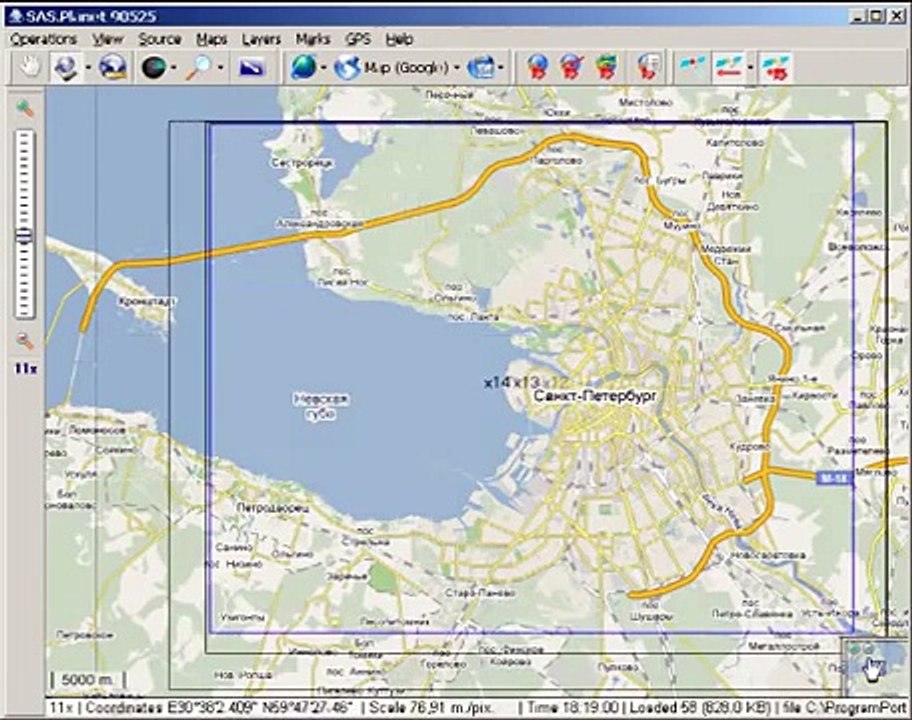Image resolution: width=912 pixels, height=720 pixels.
Task: Click the blue globe toolbar icon
Action: point(304,67)
